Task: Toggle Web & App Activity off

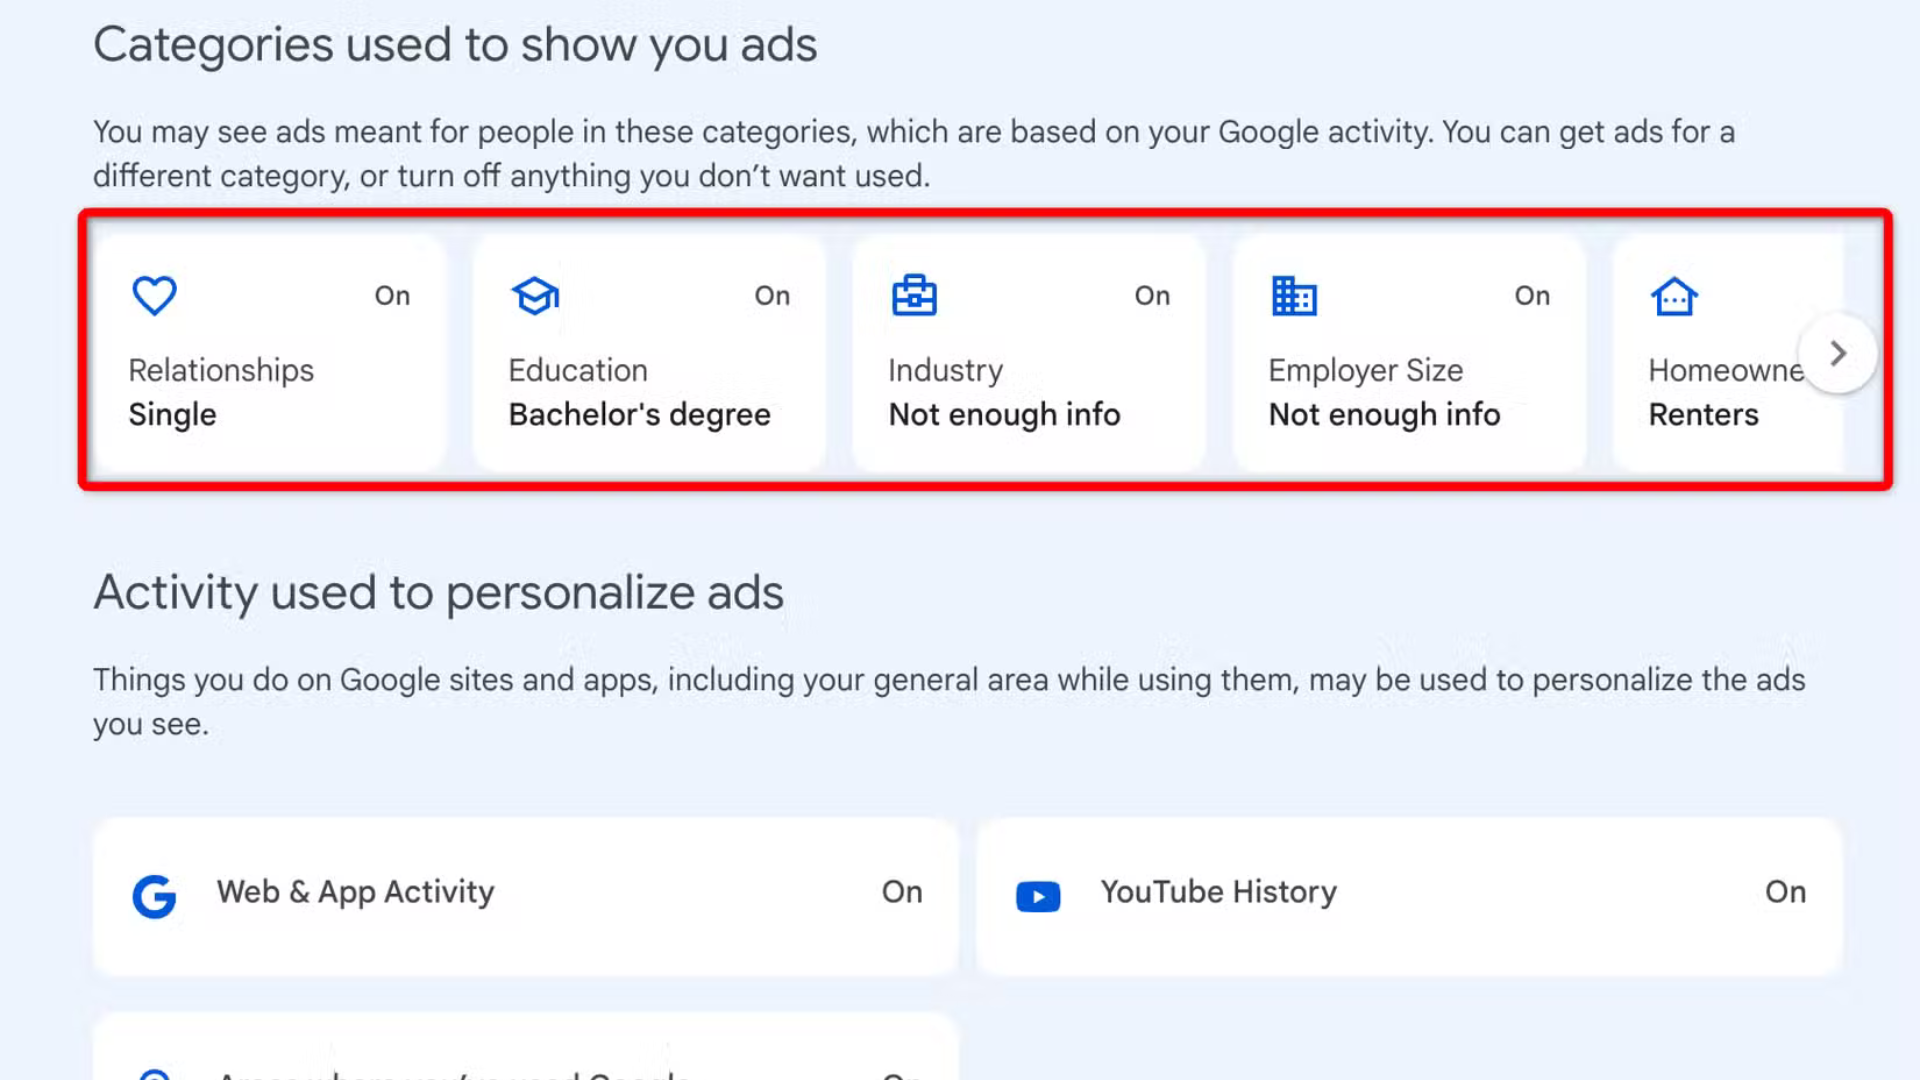Action: (901, 892)
